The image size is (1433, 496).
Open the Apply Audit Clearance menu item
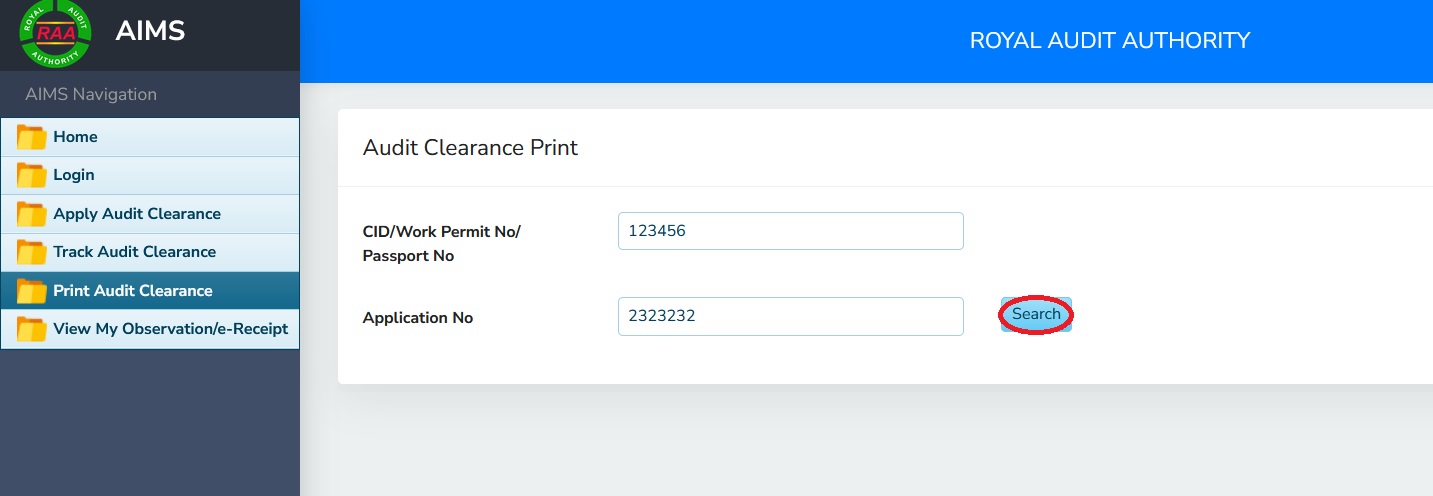click(x=137, y=214)
